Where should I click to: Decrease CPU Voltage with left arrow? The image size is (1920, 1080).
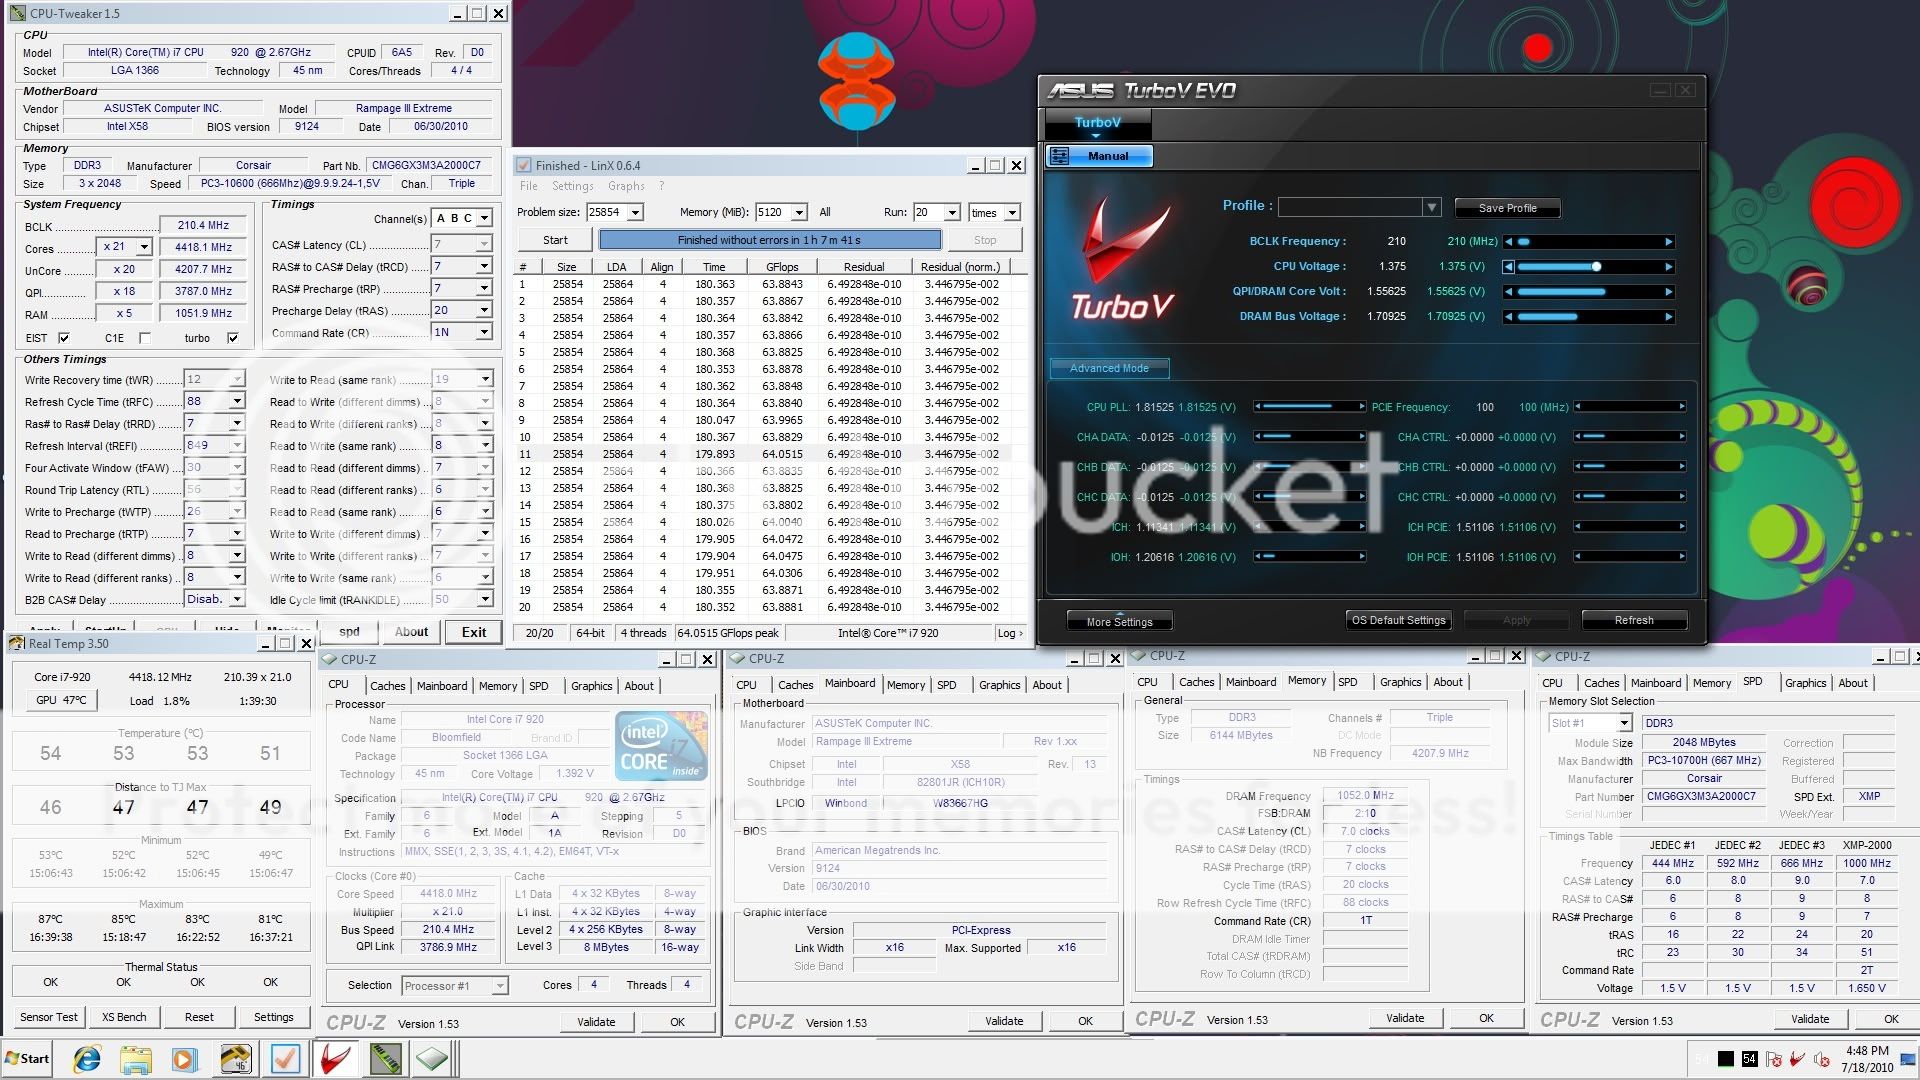tap(1509, 267)
